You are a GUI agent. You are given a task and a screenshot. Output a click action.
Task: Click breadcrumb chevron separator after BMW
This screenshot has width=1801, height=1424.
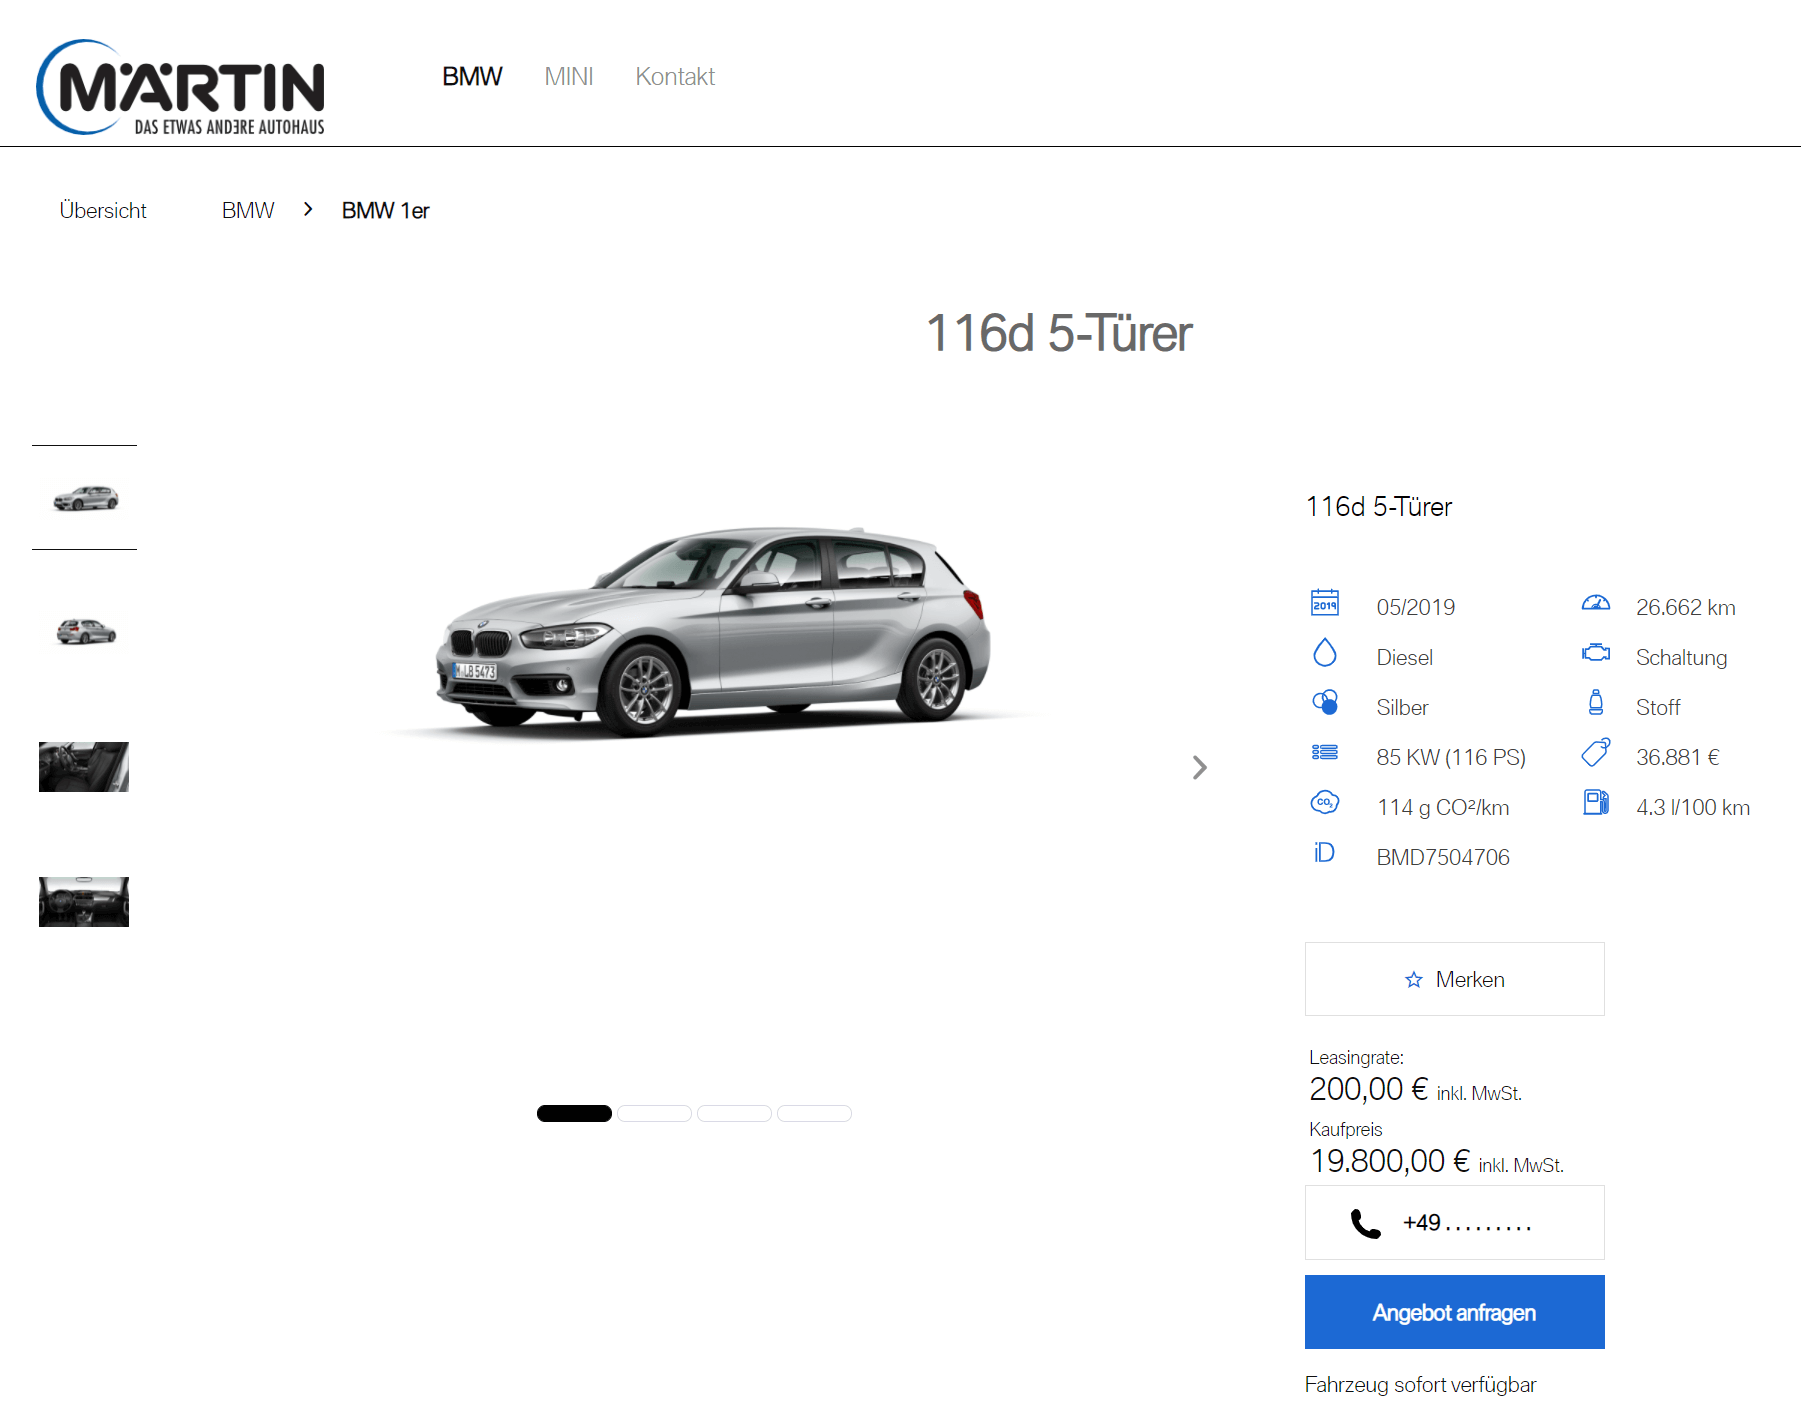click(x=308, y=209)
